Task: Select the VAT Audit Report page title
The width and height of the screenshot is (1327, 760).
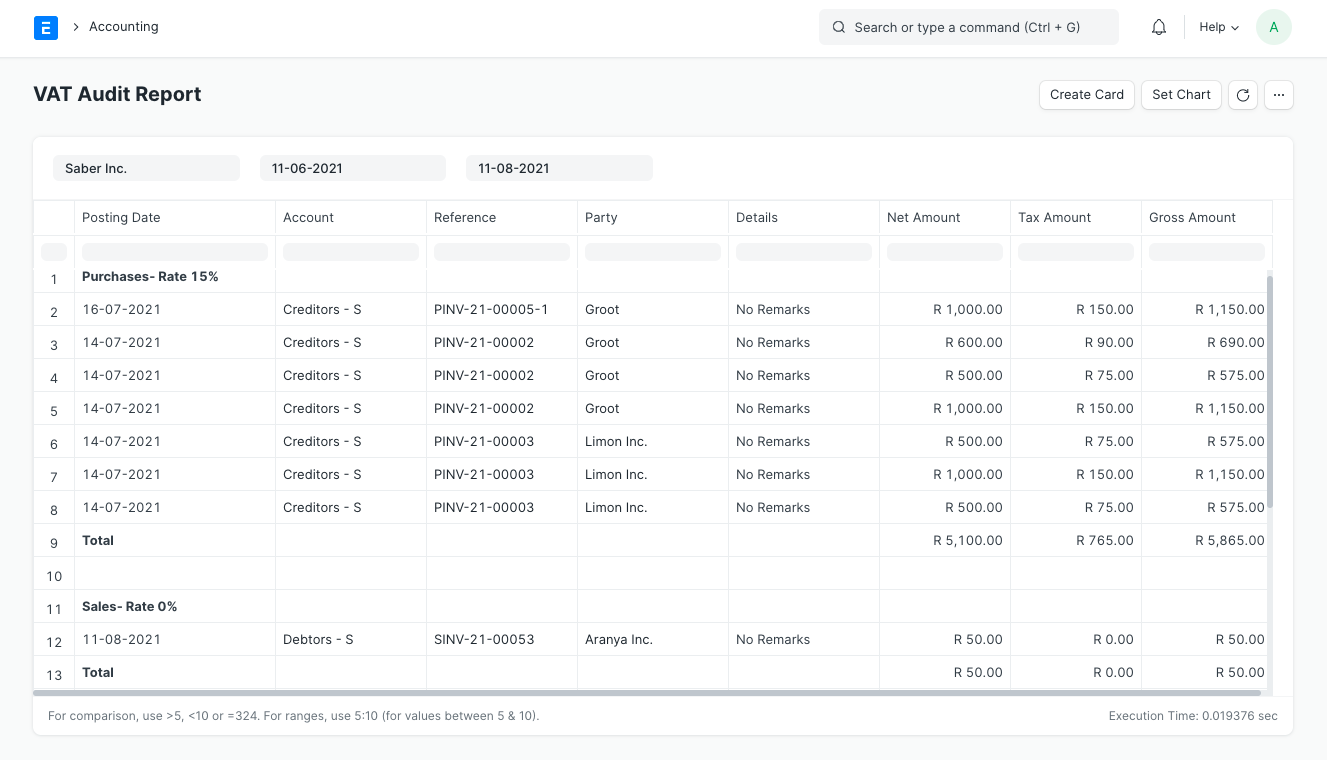Action: coord(117,94)
